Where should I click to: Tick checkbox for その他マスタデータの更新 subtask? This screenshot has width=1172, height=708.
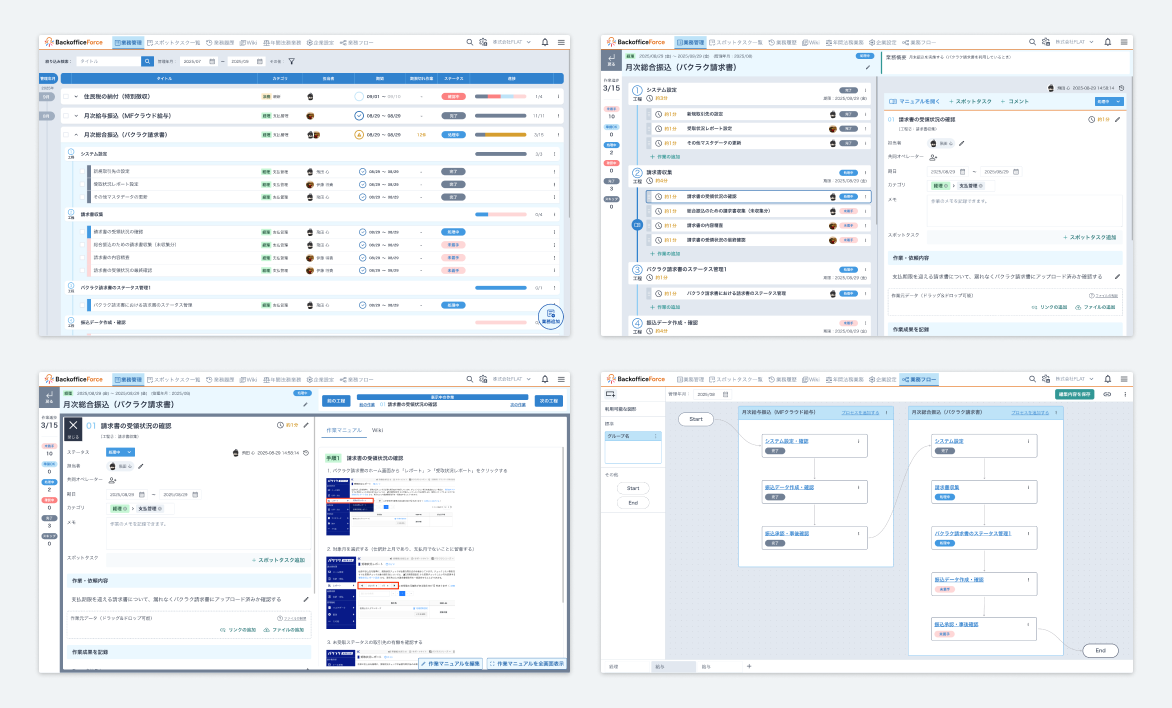(82, 197)
